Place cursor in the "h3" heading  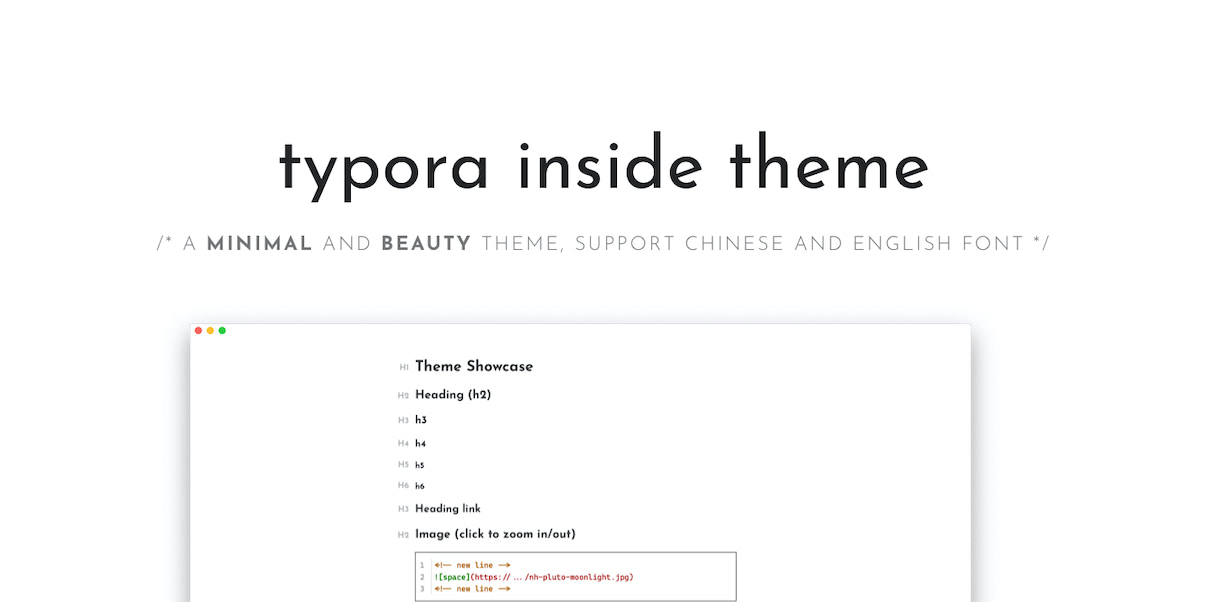coord(421,420)
